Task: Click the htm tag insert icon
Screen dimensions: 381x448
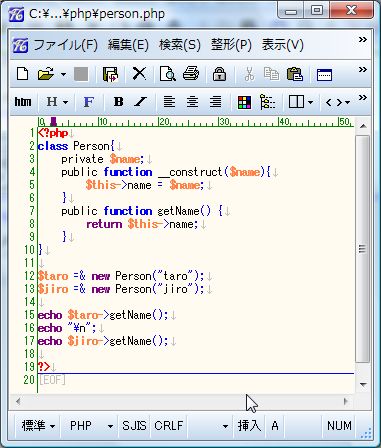Action: 23,102
